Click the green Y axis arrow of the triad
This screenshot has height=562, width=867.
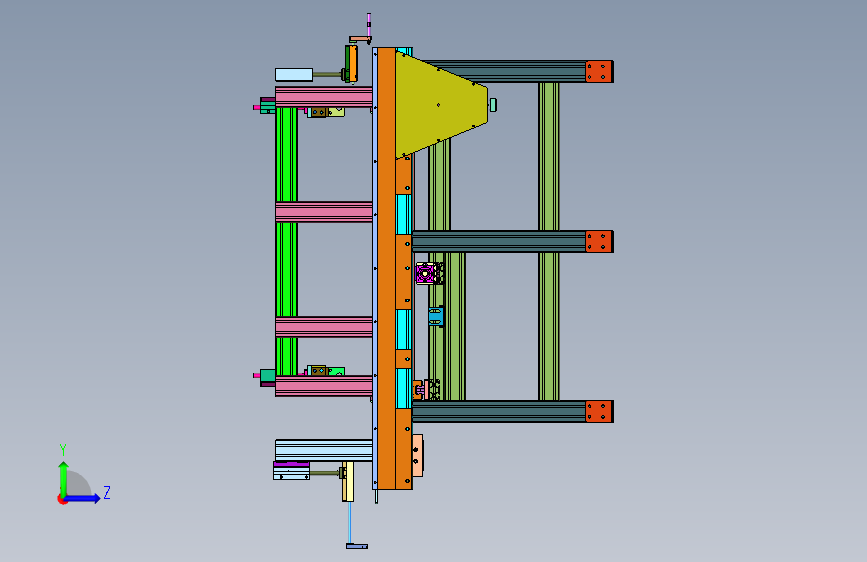[63, 477]
